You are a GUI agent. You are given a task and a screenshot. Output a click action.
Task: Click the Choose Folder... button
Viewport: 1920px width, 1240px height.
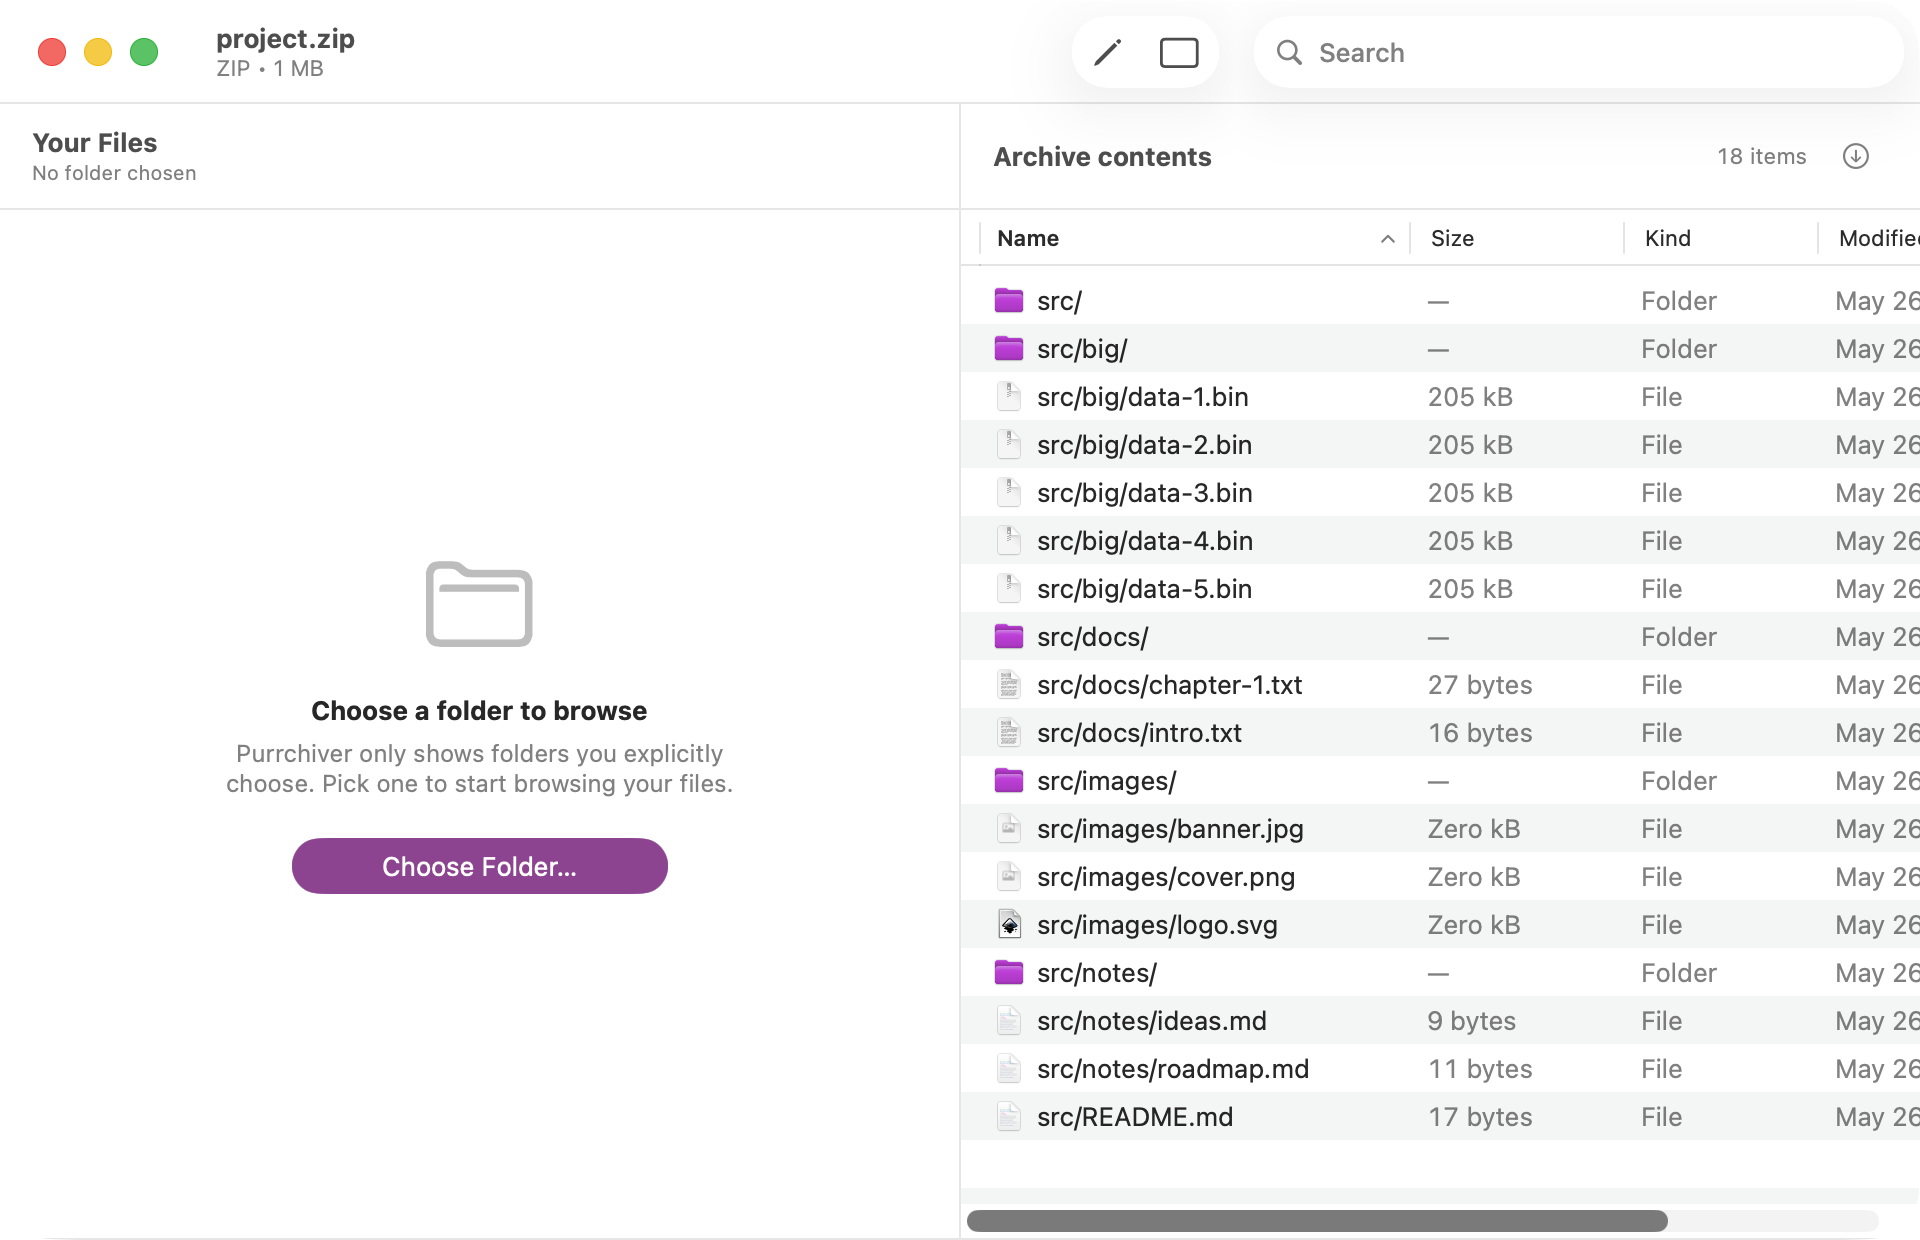pos(479,866)
